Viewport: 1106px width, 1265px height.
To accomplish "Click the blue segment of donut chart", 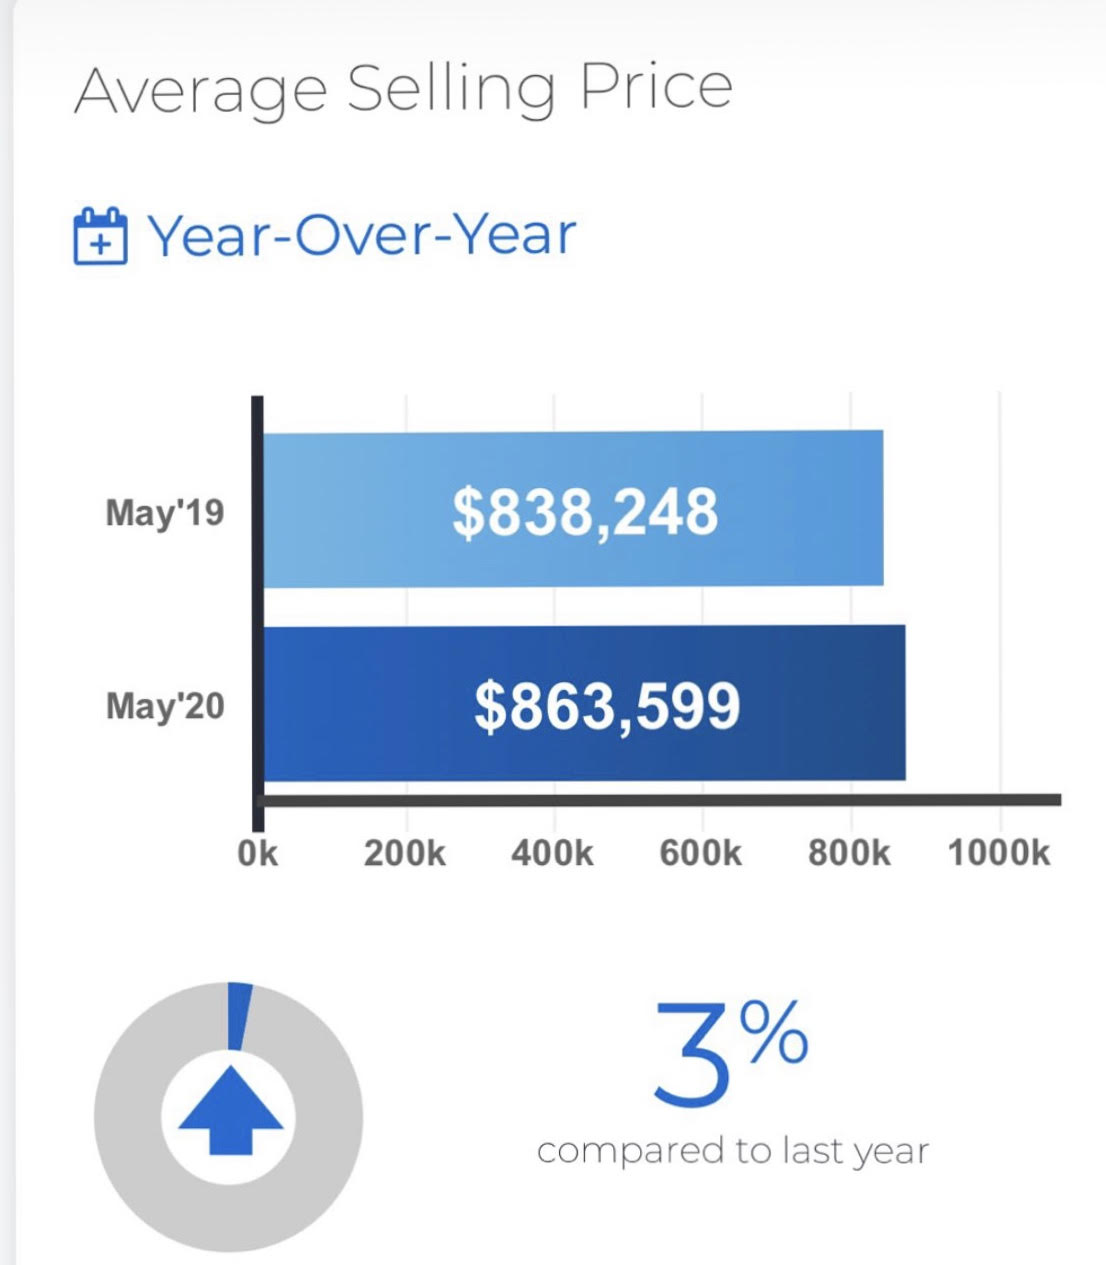I will pyautogui.click(x=239, y=1015).
